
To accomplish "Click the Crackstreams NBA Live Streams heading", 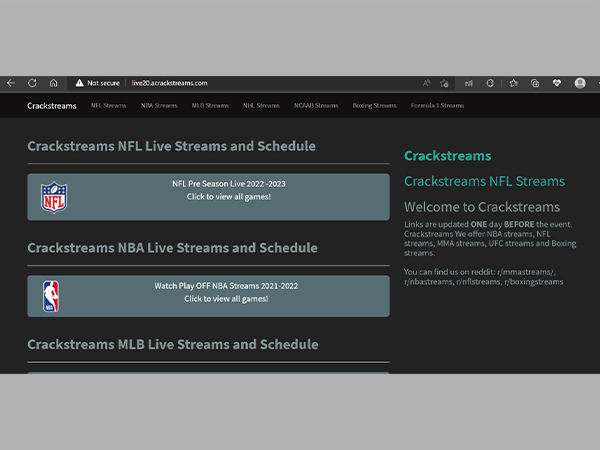I will pyautogui.click(x=172, y=248).
